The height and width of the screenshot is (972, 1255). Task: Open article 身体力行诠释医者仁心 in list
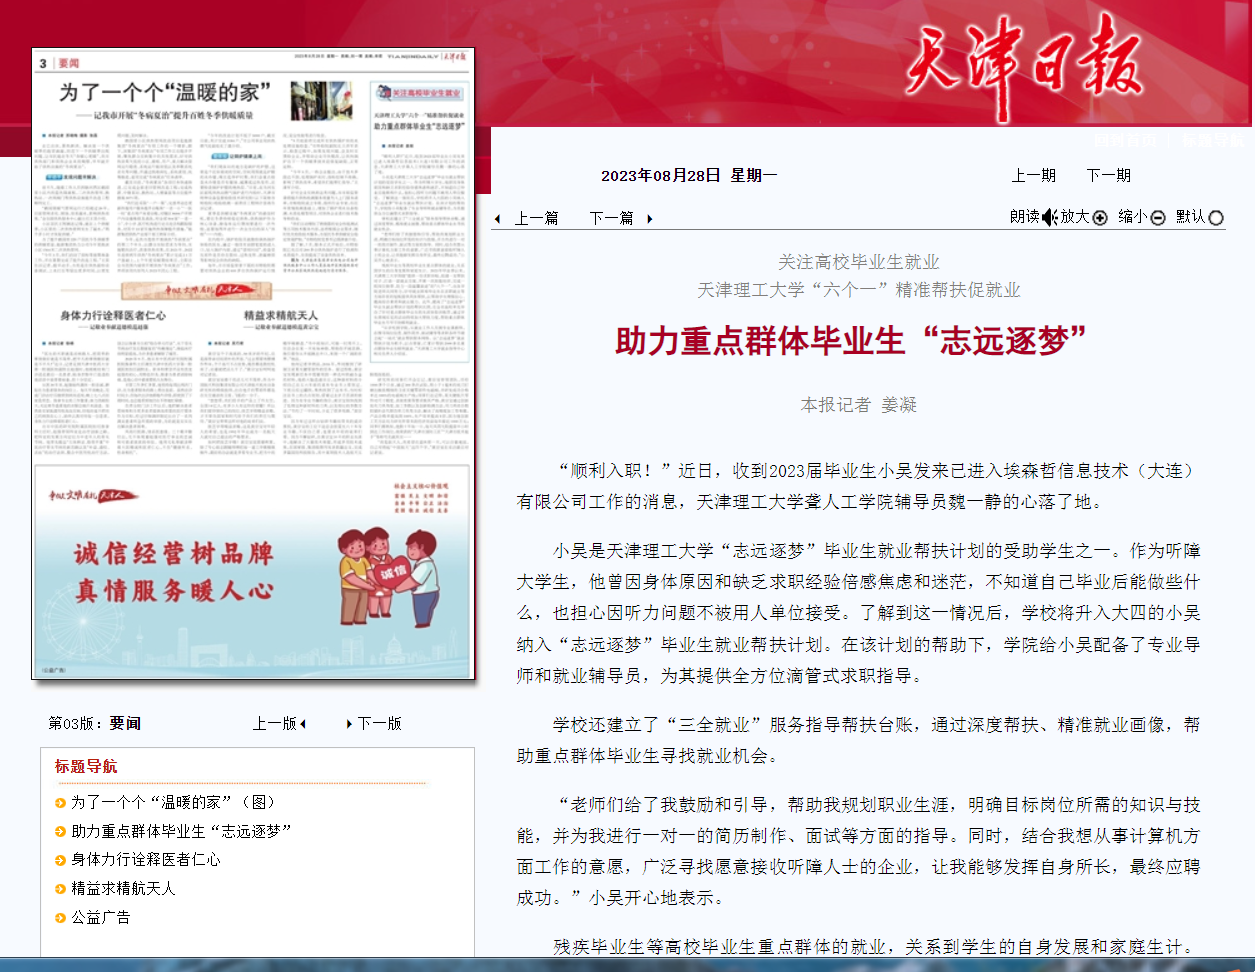click(x=146, y=859)
